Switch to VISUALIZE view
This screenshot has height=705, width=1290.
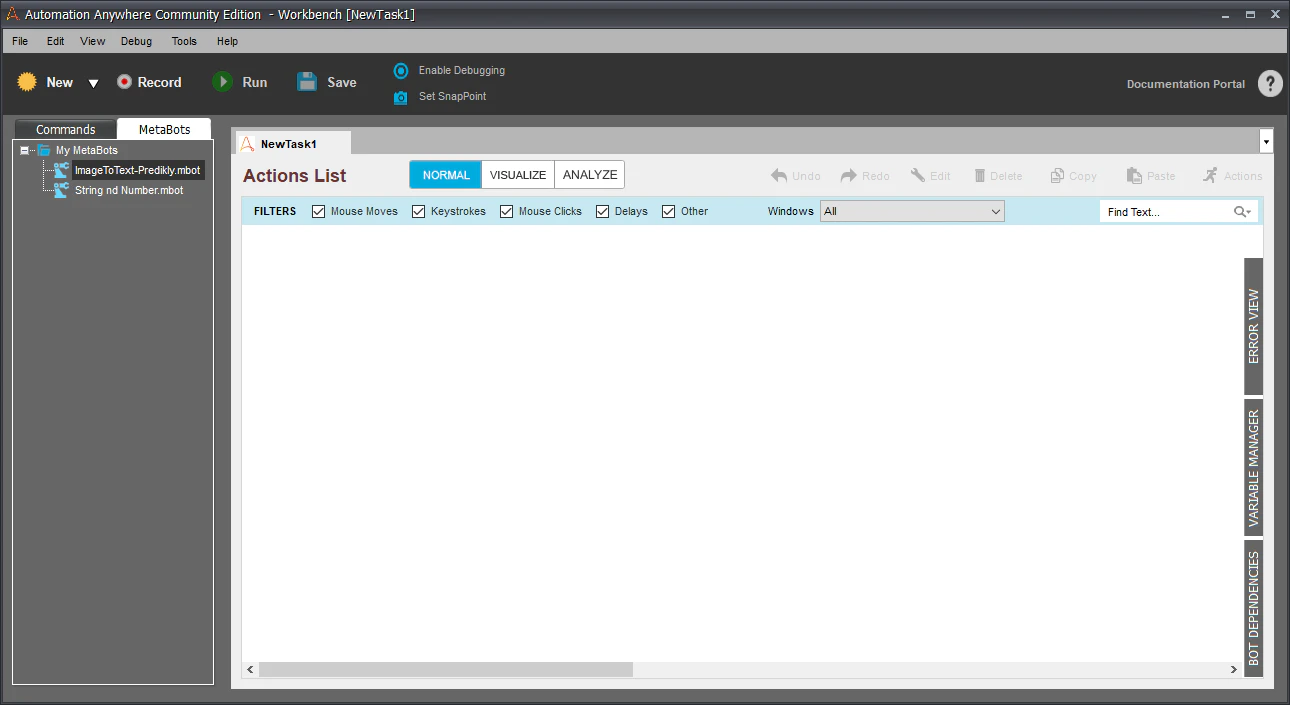pyautogui.click(x=518, y=175)
